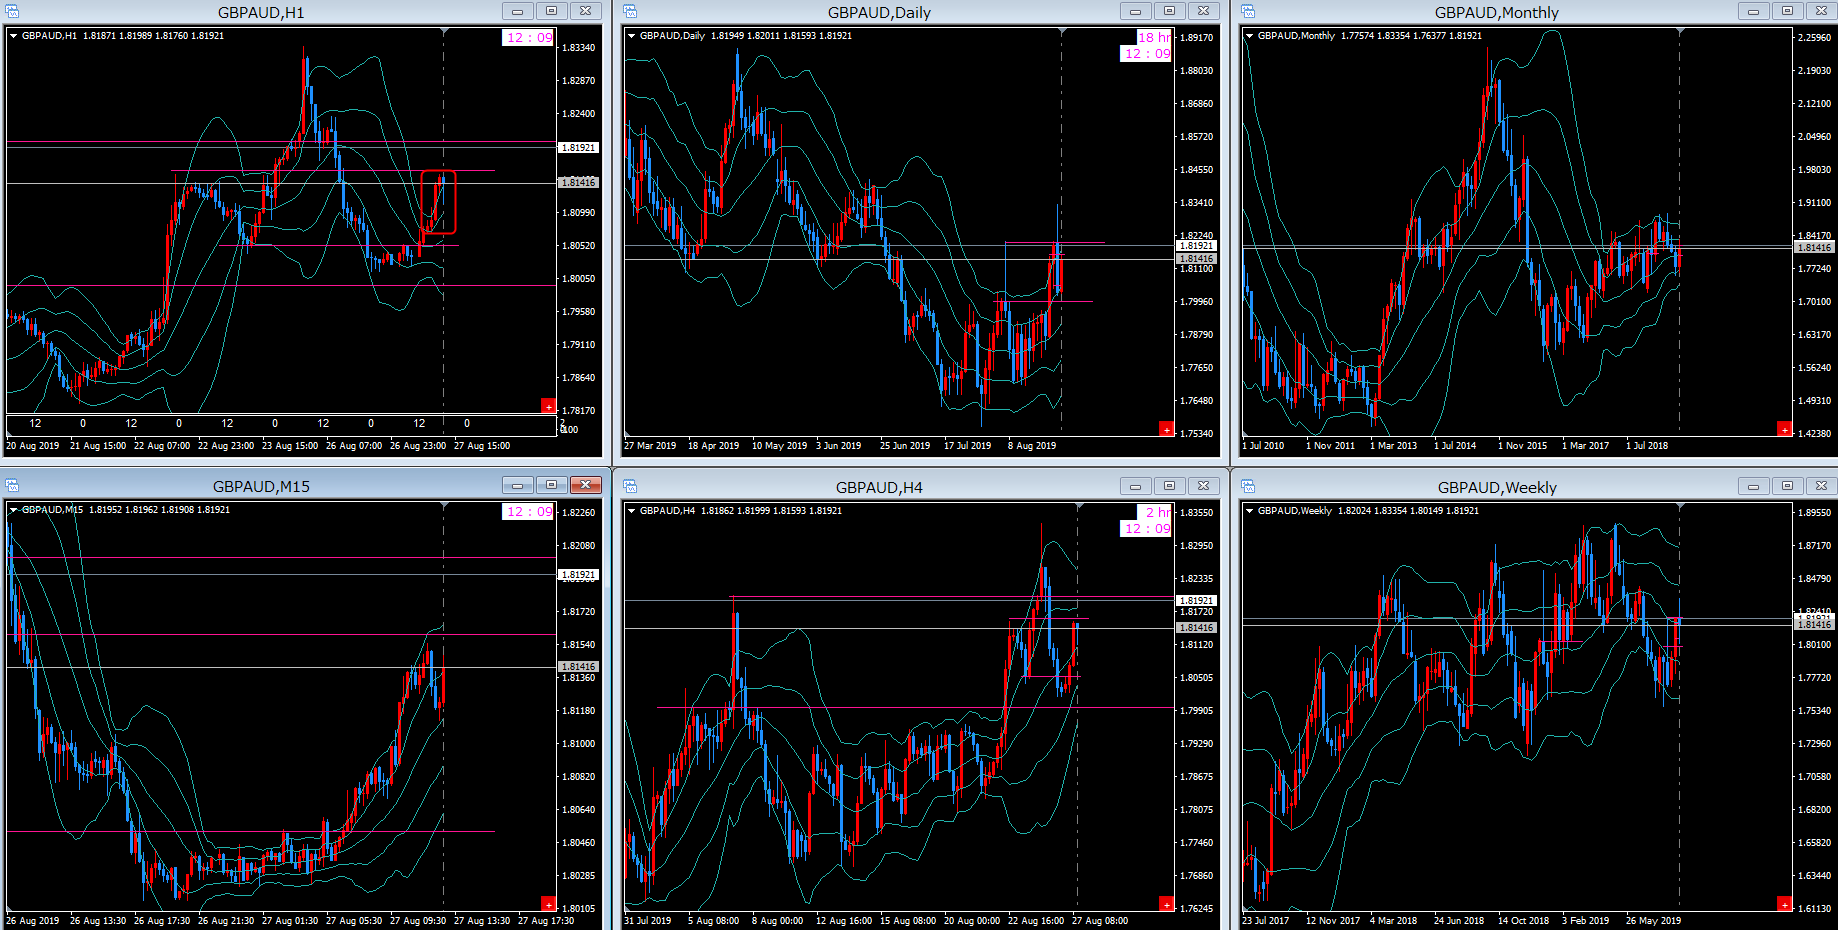Click the GBPAUD,H1 chart window icon
Viewport: 1838px width, 930px height.
[13, 11]
